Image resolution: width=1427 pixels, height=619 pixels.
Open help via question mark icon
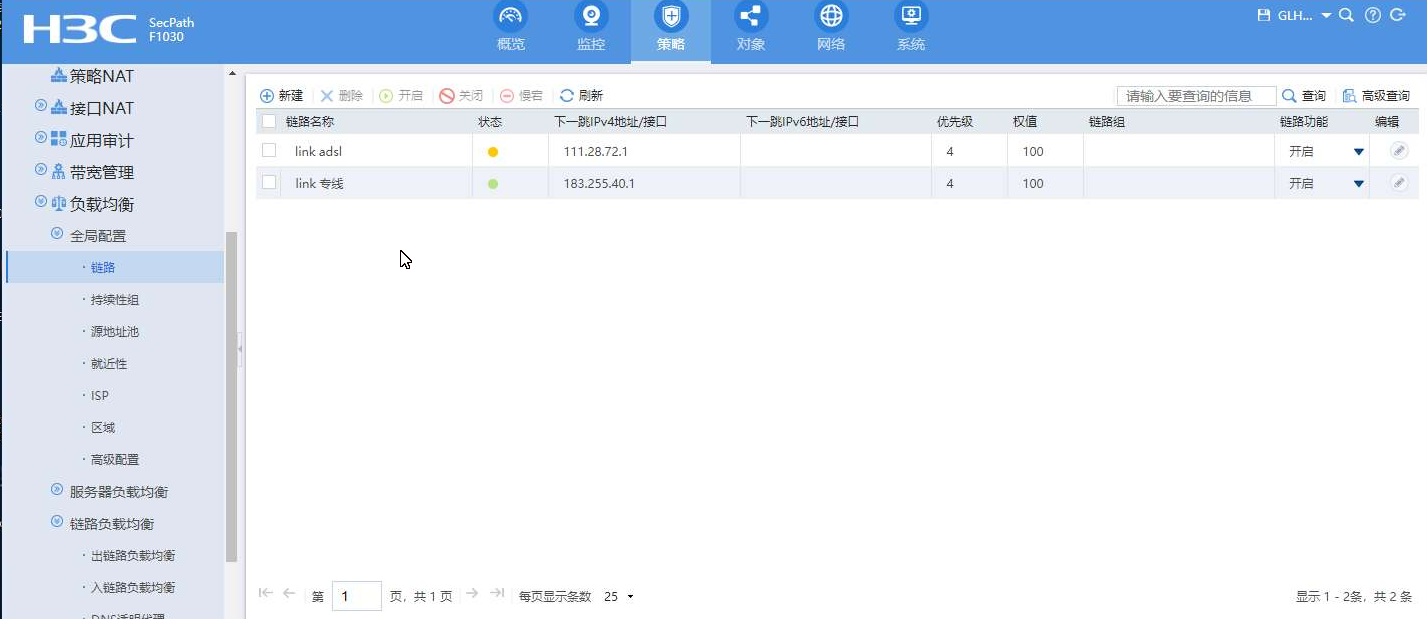pos(1373,15)
